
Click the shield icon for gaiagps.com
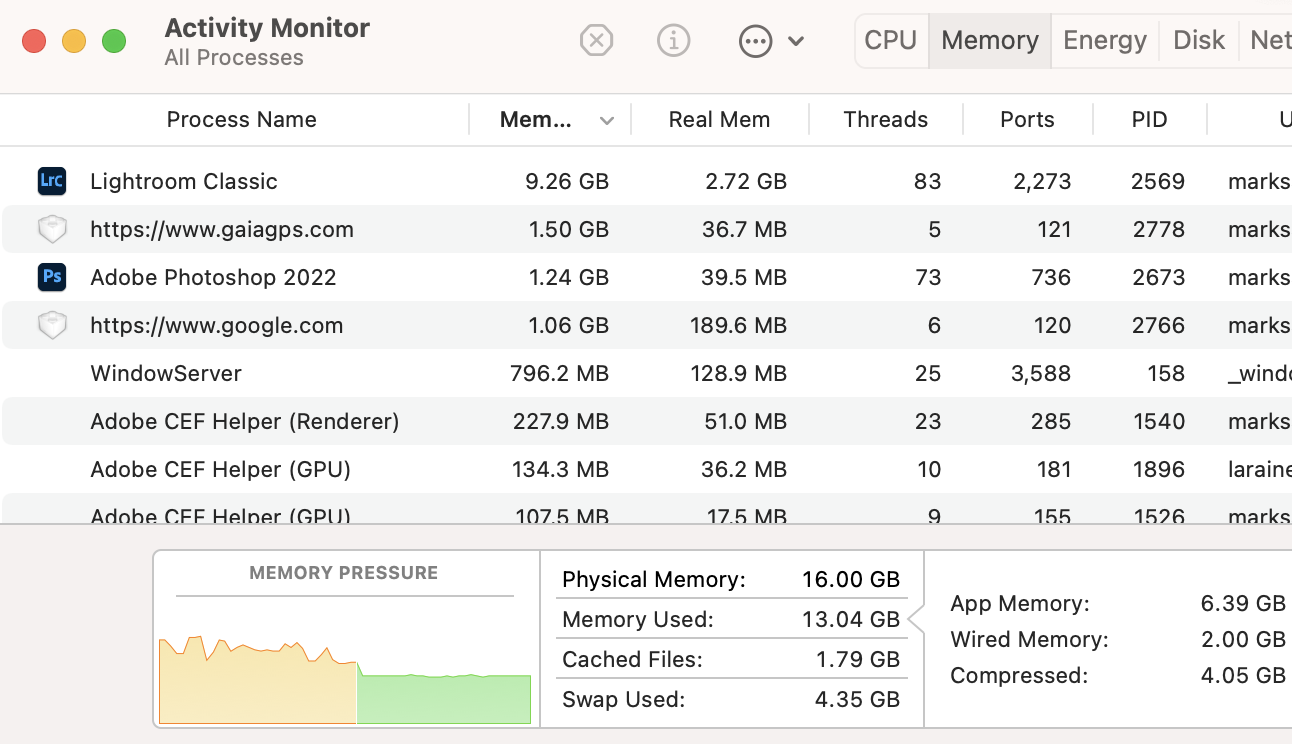[52, 229]
